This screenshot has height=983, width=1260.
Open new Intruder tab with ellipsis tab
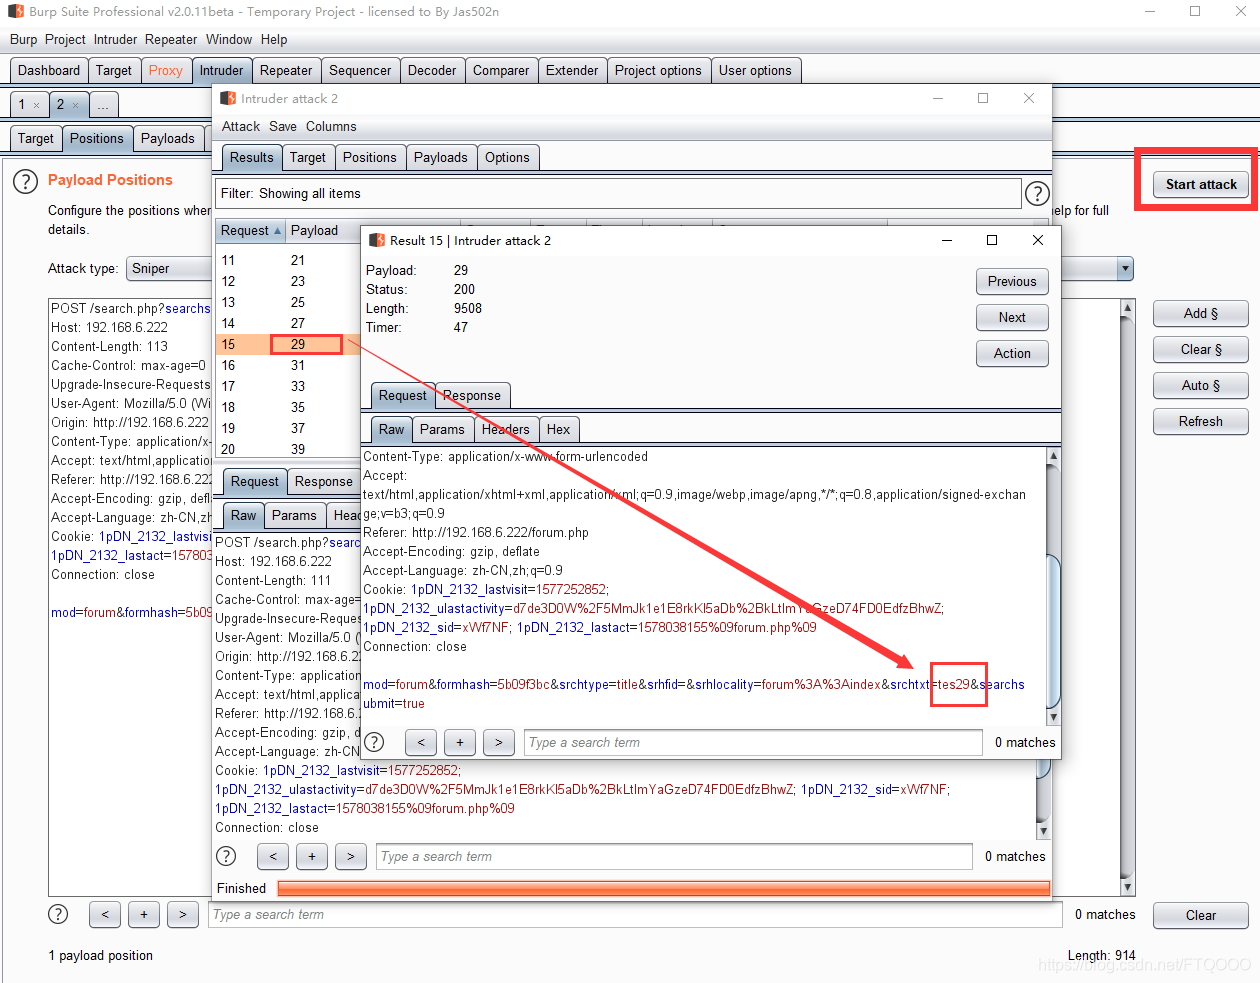coord(103,105)
